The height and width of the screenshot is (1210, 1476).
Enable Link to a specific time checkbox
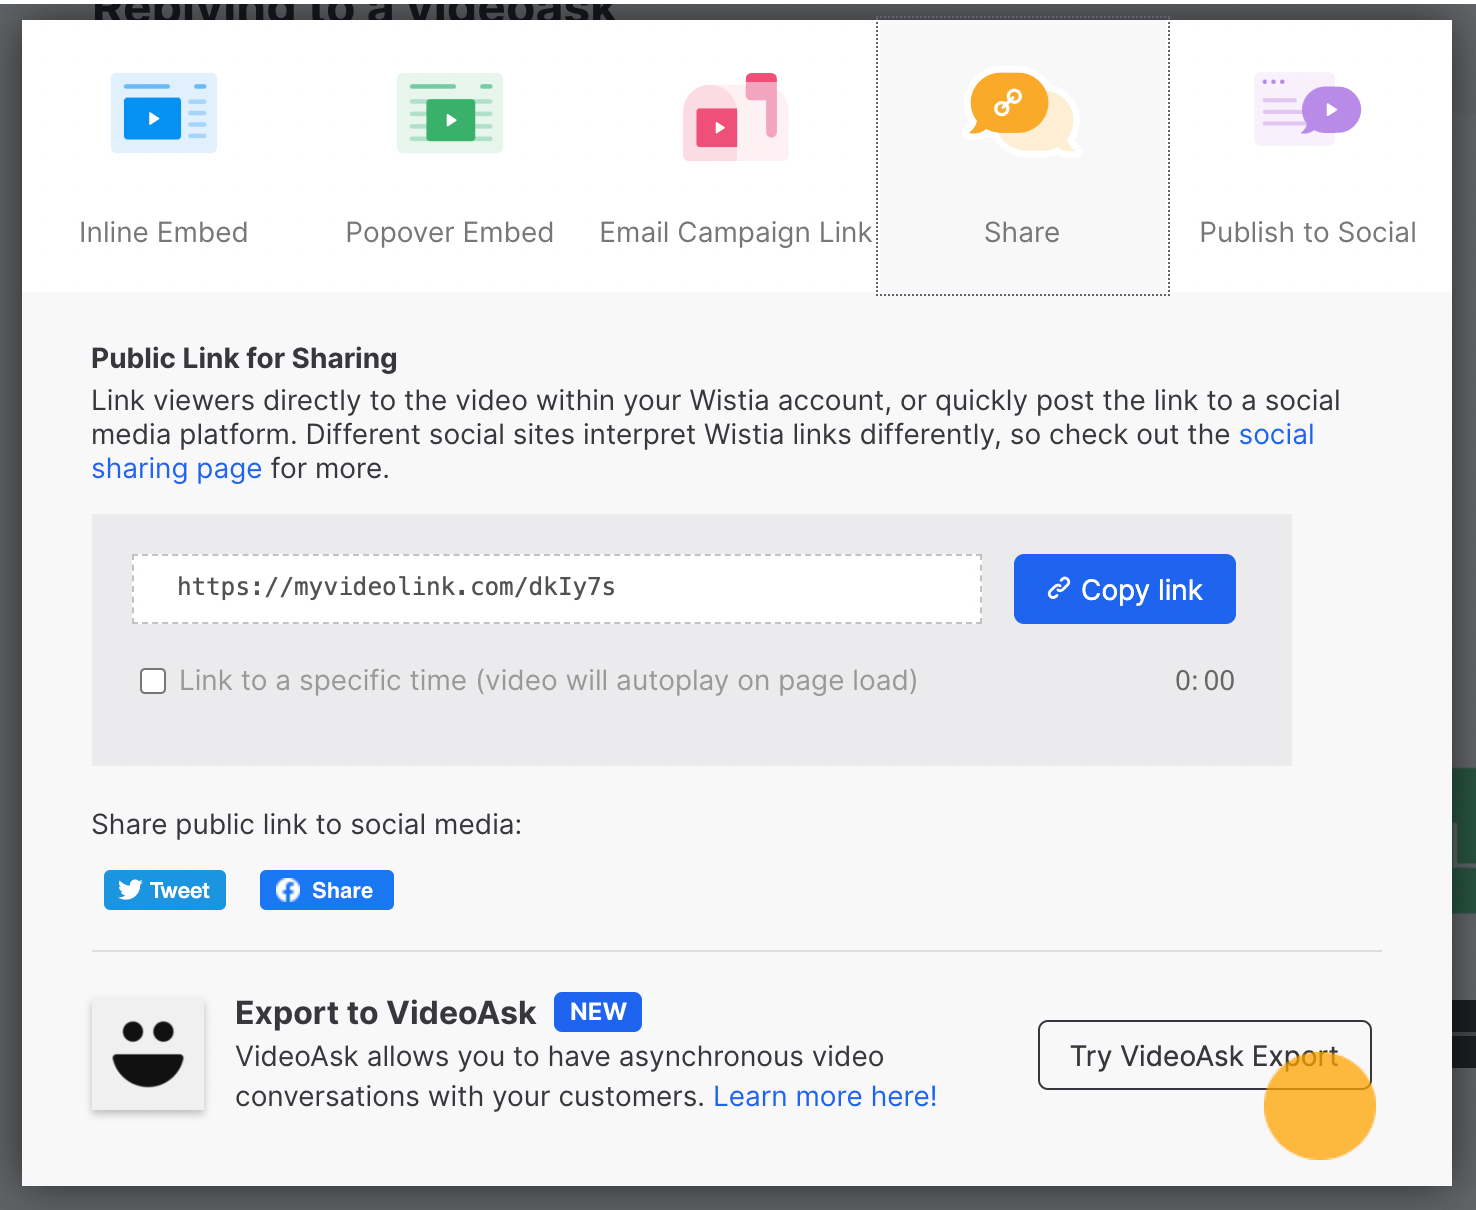pyautogui.click(x=153, y=681)
